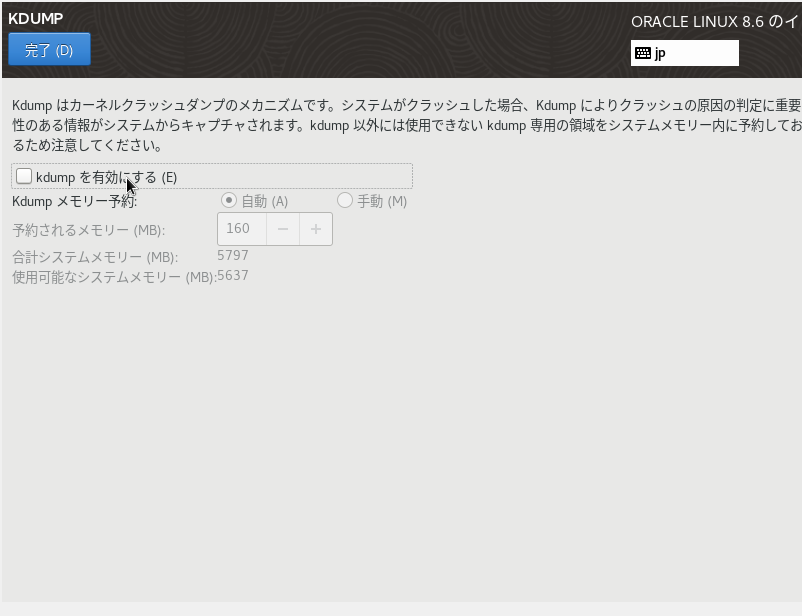
Task: Enable the kdump を有効にする checkbox
Action: tap(24, 177)
